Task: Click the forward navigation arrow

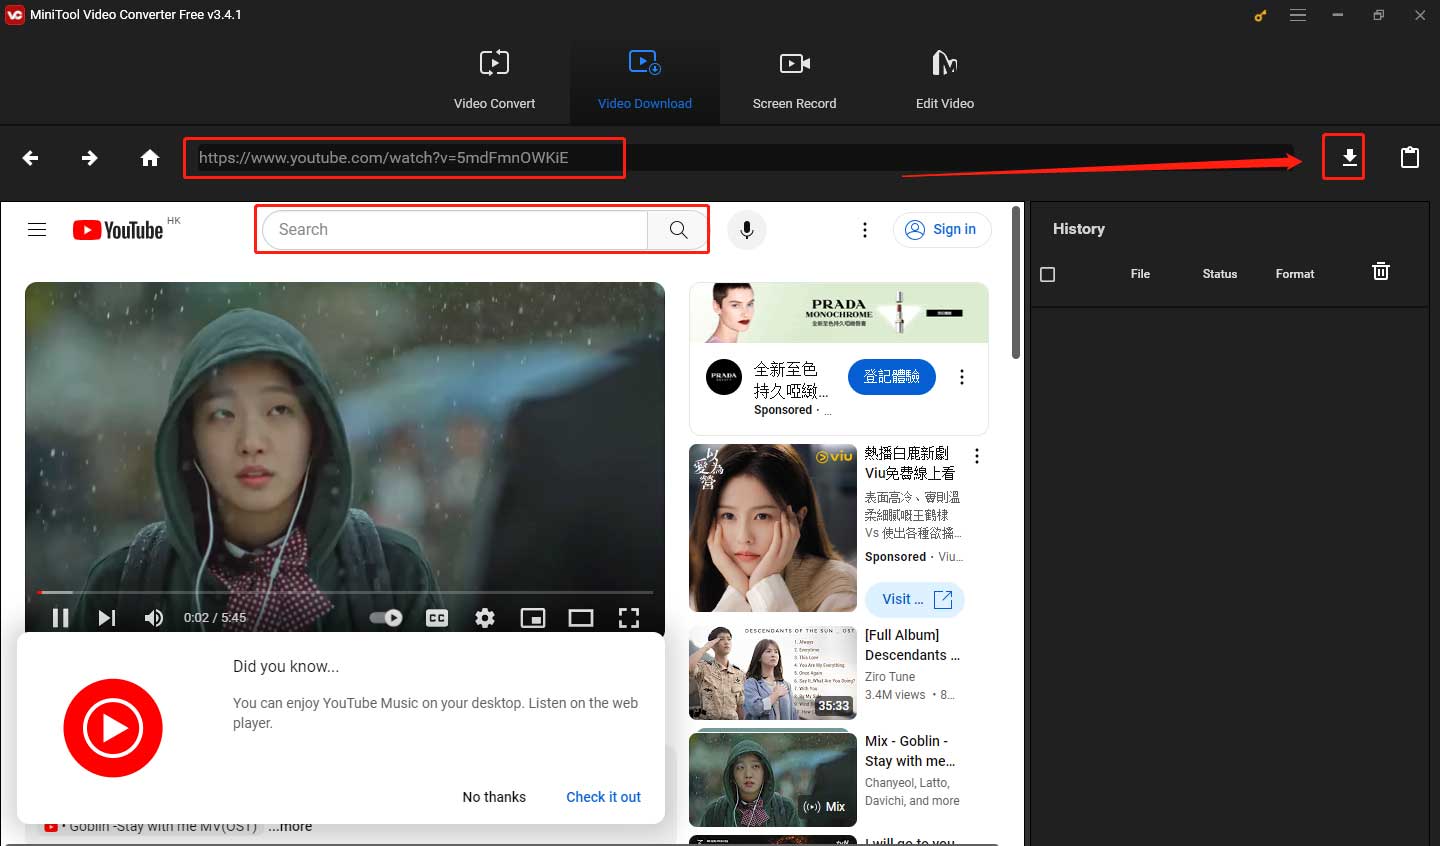Action: pyautogui.click(x=90, y=158)
